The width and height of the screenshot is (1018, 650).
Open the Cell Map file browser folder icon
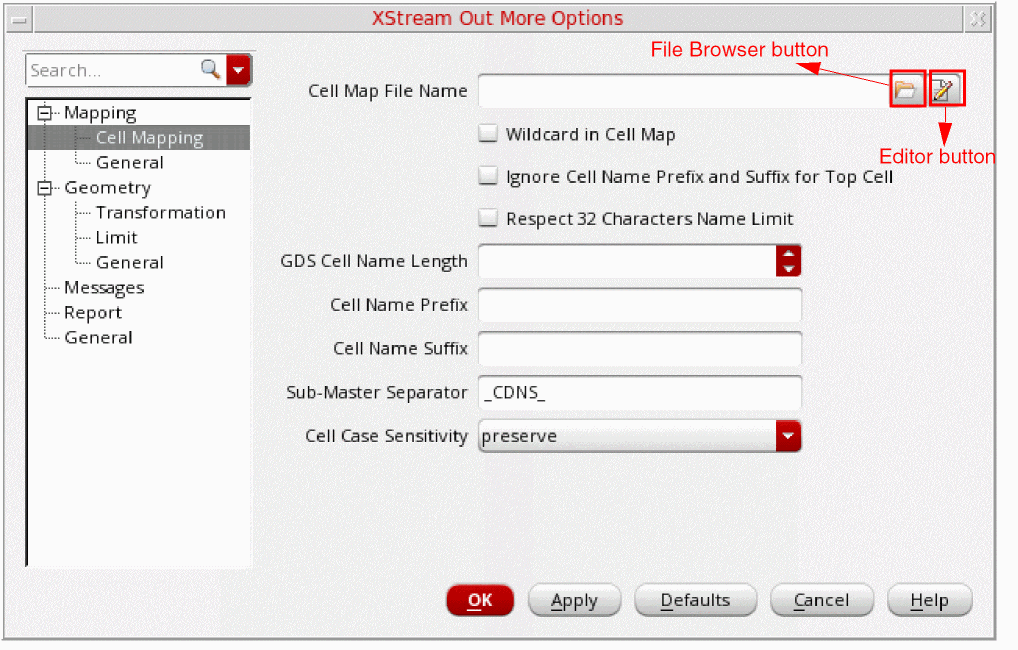pyautogui.click(x=906, y=89)
